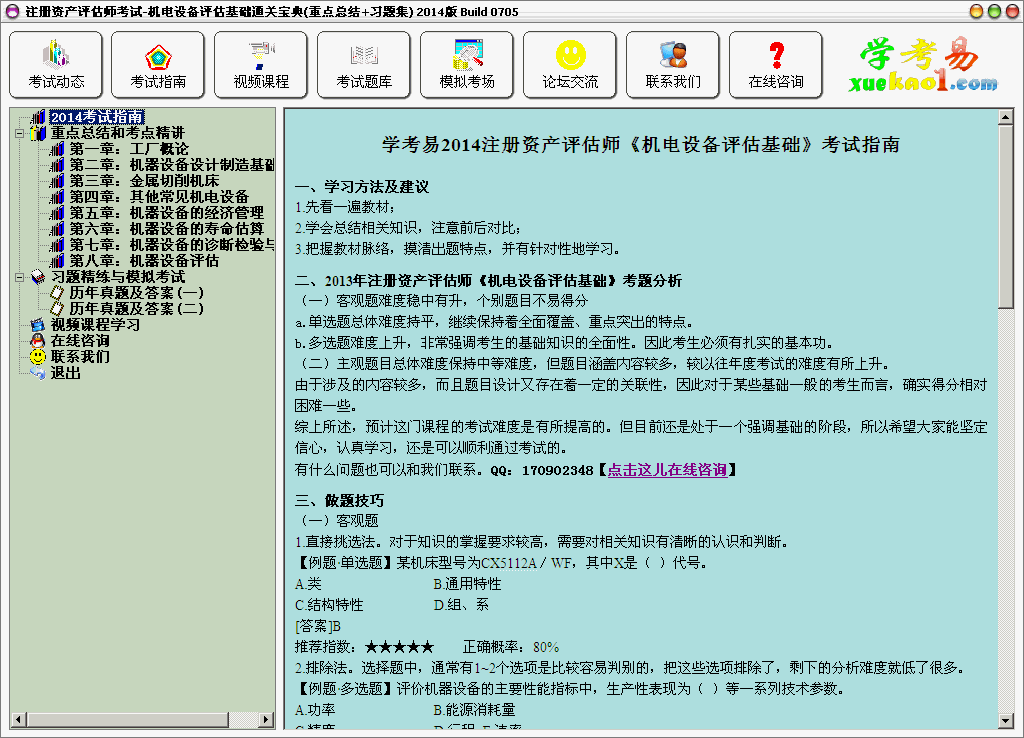Screen dimensions: 1024x738
Task: Collapse the 重点总结和考点精讲 tree node
Action: tap(20, 133)
